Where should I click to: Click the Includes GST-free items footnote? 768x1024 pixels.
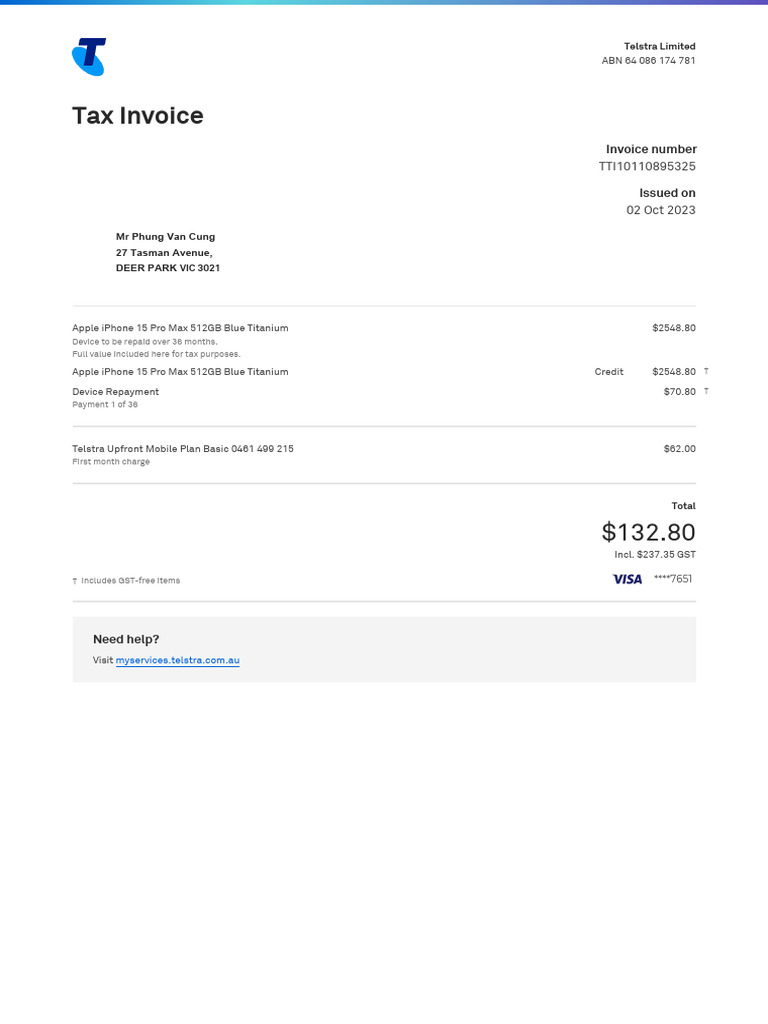[130, 581]
